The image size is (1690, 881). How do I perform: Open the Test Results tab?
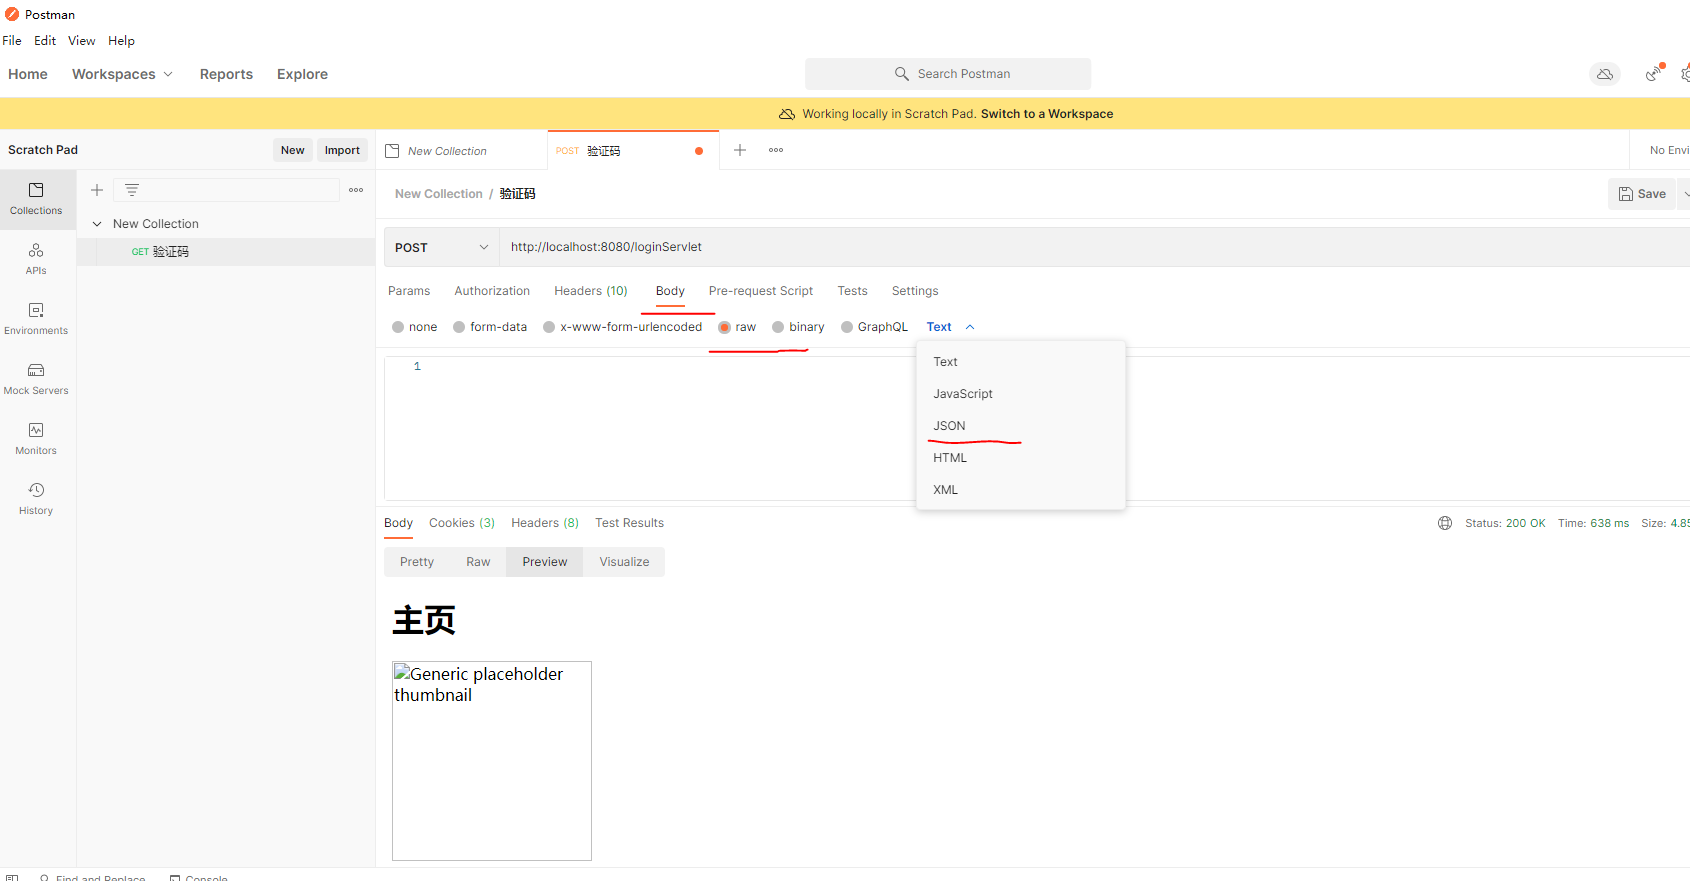pyautogui.click(x=629, y=523)
